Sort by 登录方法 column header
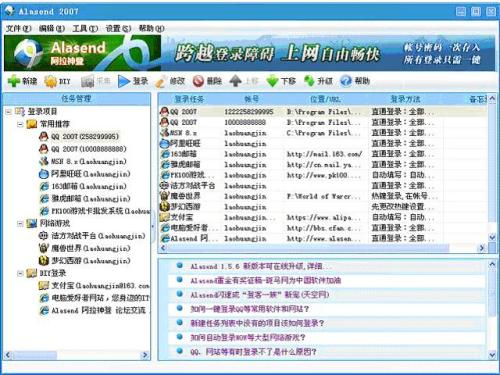The width and height of the screenshot is (500, 375). tap(405, 99)
